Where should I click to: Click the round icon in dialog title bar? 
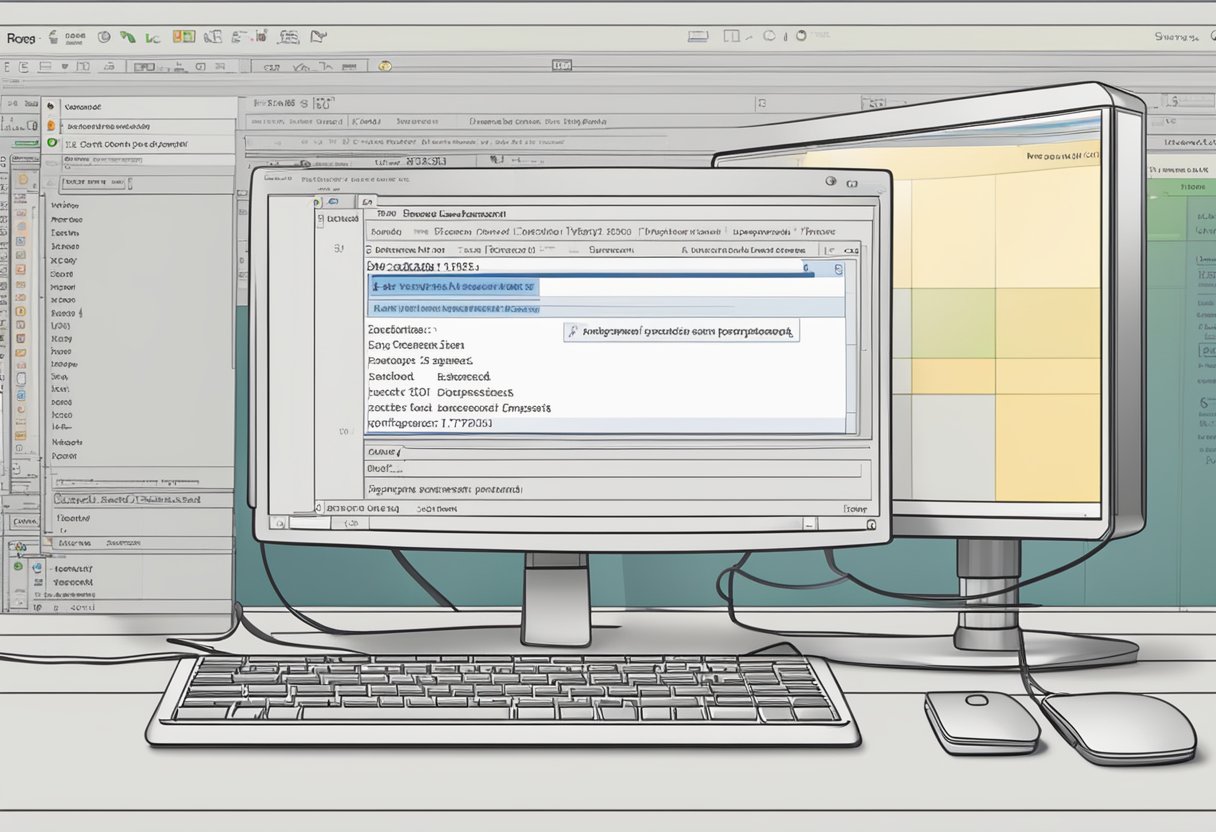[x=830, y=182]
